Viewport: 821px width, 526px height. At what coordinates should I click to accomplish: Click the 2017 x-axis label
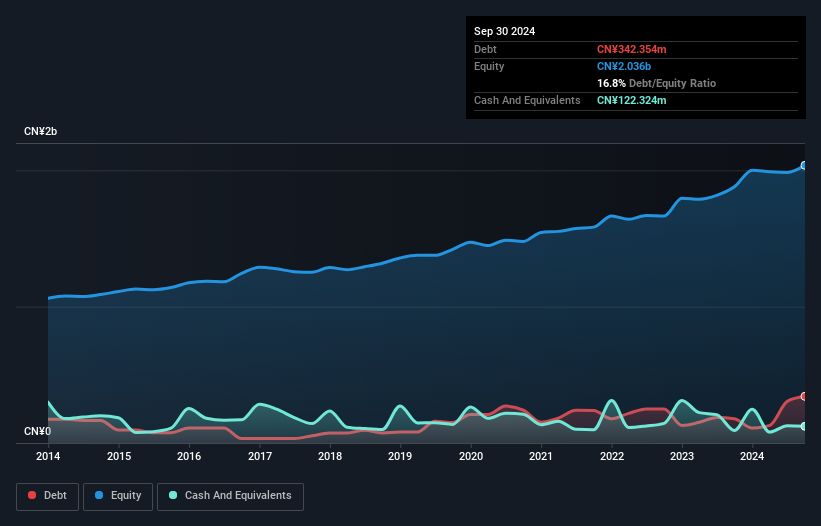coord(260,456)
